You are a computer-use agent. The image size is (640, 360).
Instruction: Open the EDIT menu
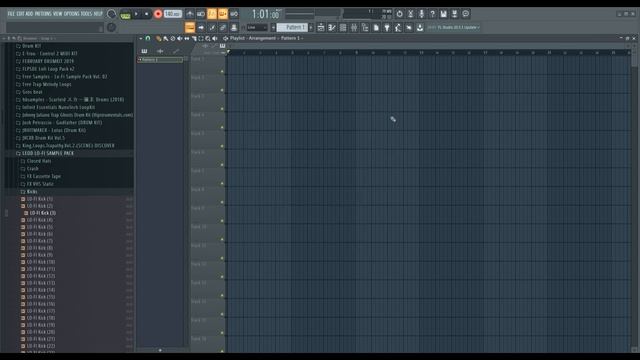click(x=20, y=14)
